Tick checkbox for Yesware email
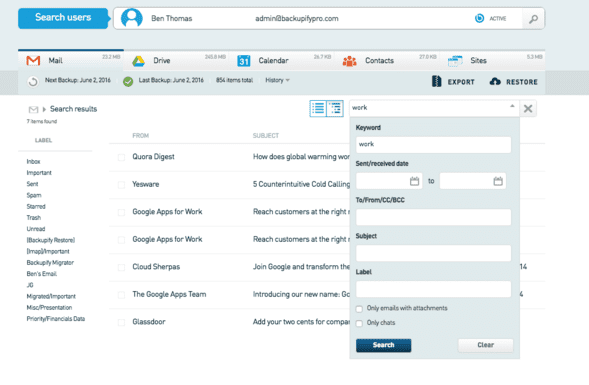This screenshot has height=385, width=589. [x=121, y=185]
